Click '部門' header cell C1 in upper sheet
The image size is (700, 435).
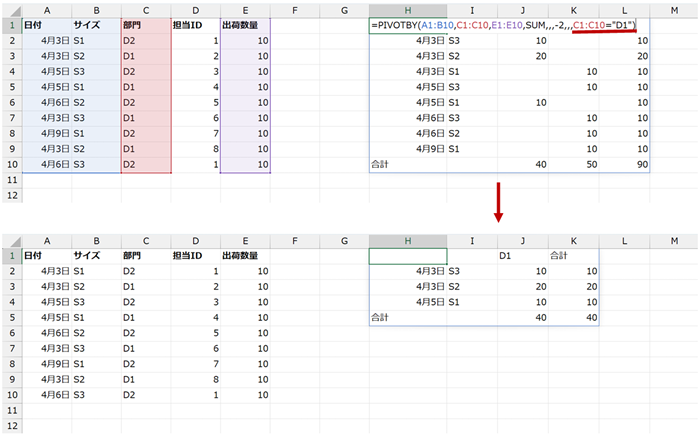[146, 25]
